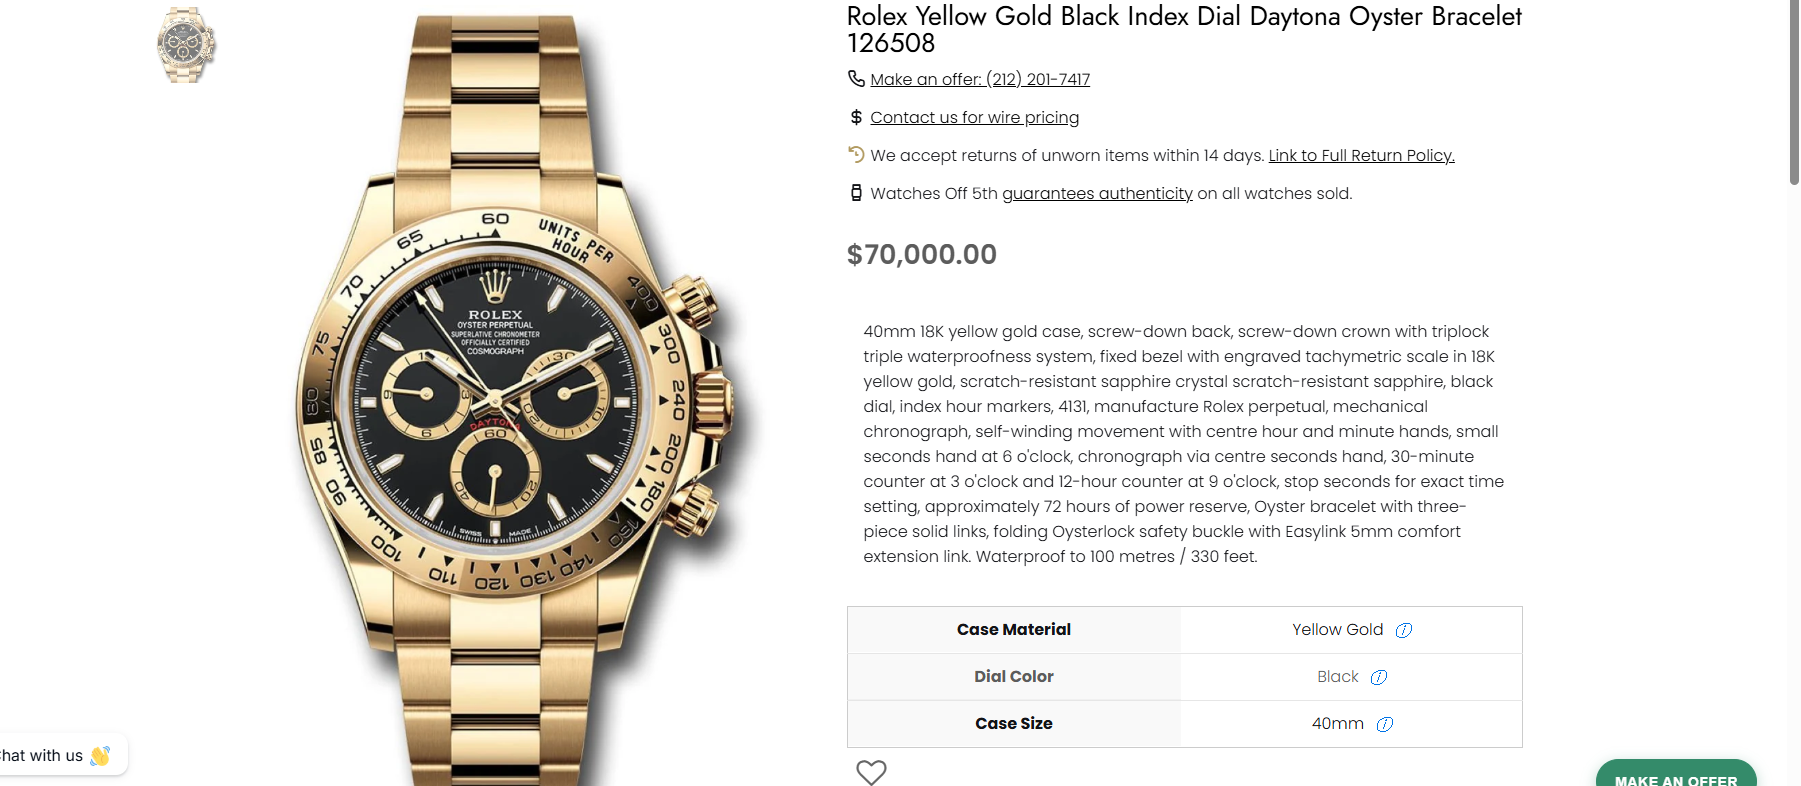The width and height of the screenshot is (1801, 786).
Task: Add watch to wishlist with heart icon
Action: pyautogui.click(x=871, y=772)
